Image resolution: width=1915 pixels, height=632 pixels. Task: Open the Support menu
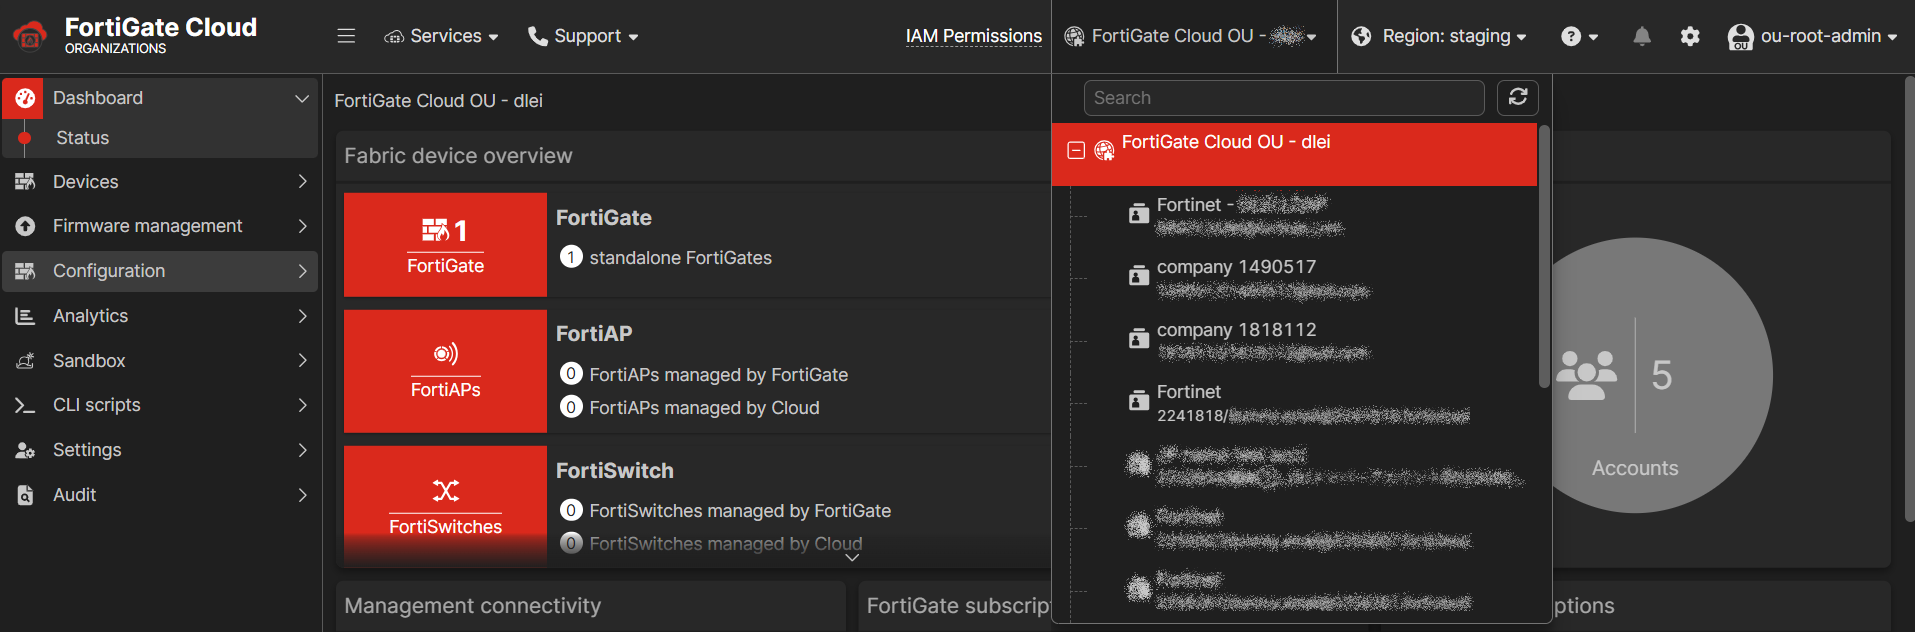[583, 36]
